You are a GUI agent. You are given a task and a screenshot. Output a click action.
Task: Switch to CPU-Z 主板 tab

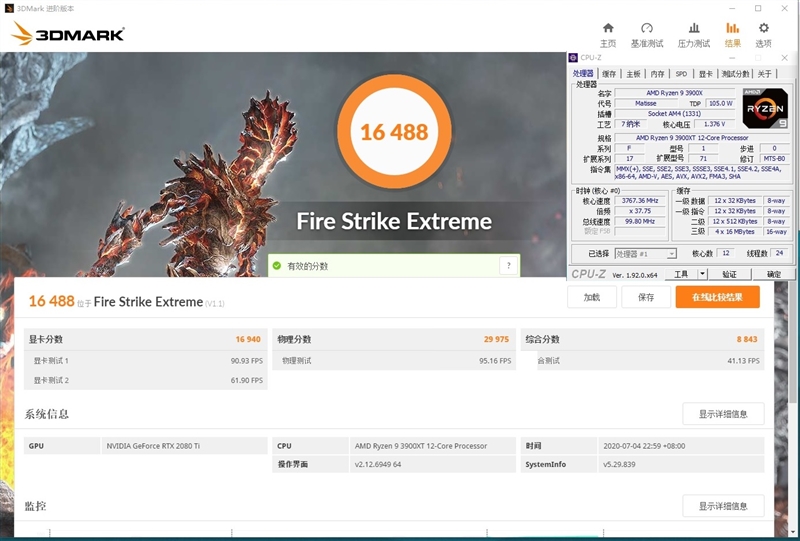[x=633, y=74]
